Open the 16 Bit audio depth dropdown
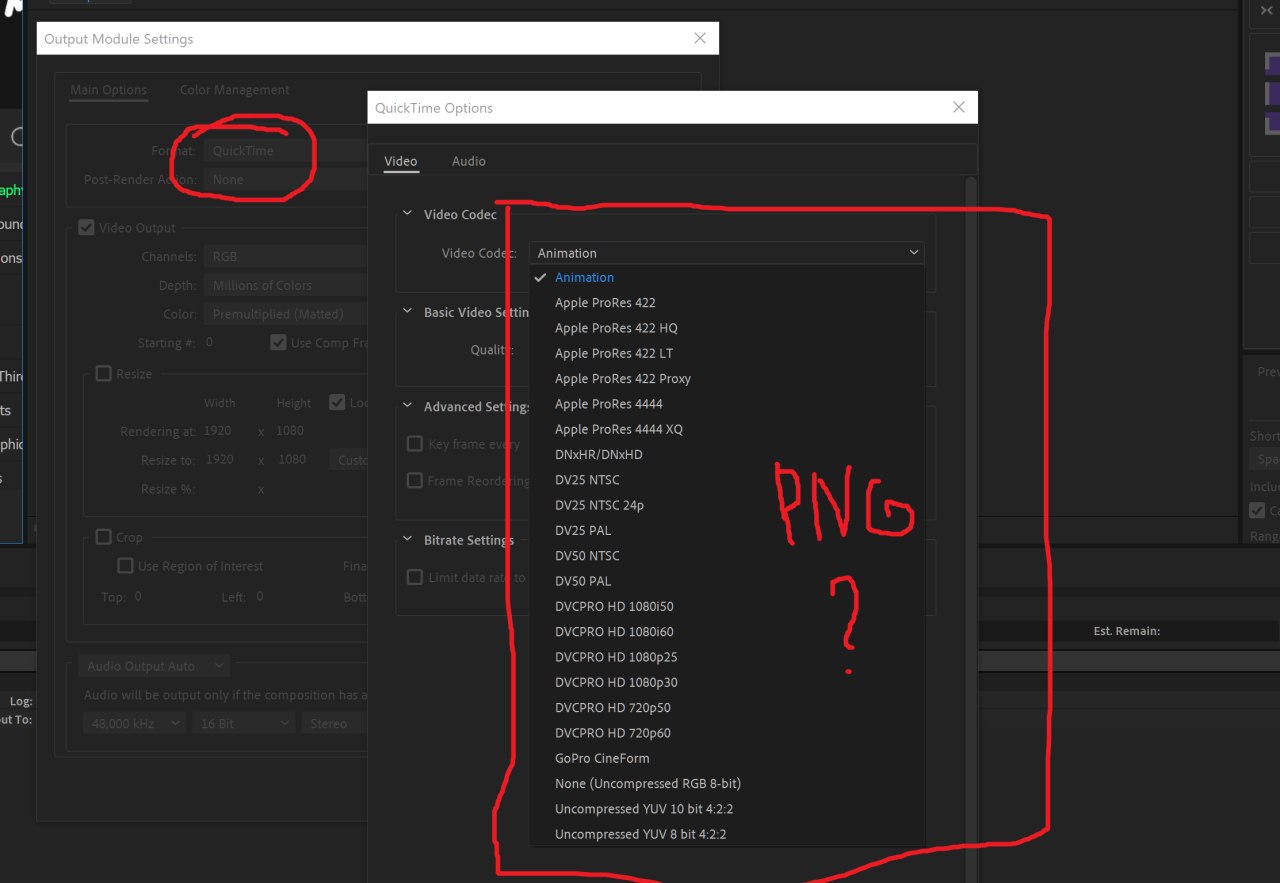The width and height of the screenshot is (1280, 883). 243,723
